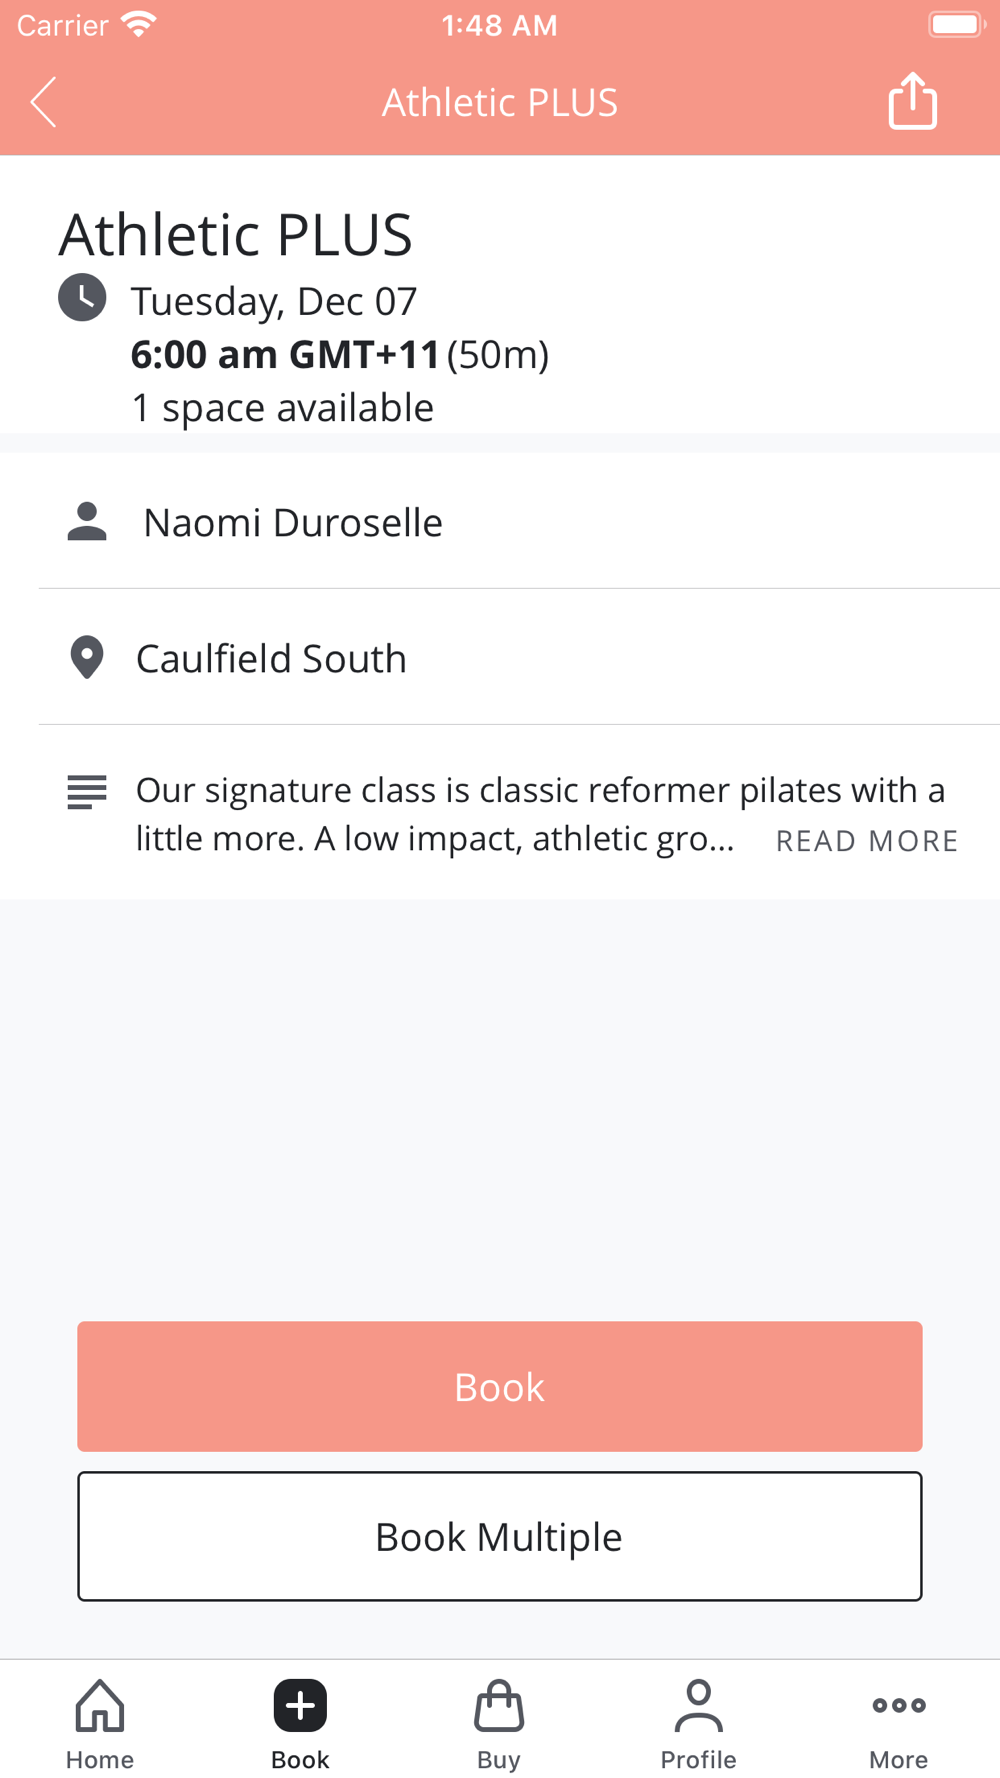1000x1778 pixels.
Task: Tap the location pin beside Caulfield South
Action: [87, 657]
